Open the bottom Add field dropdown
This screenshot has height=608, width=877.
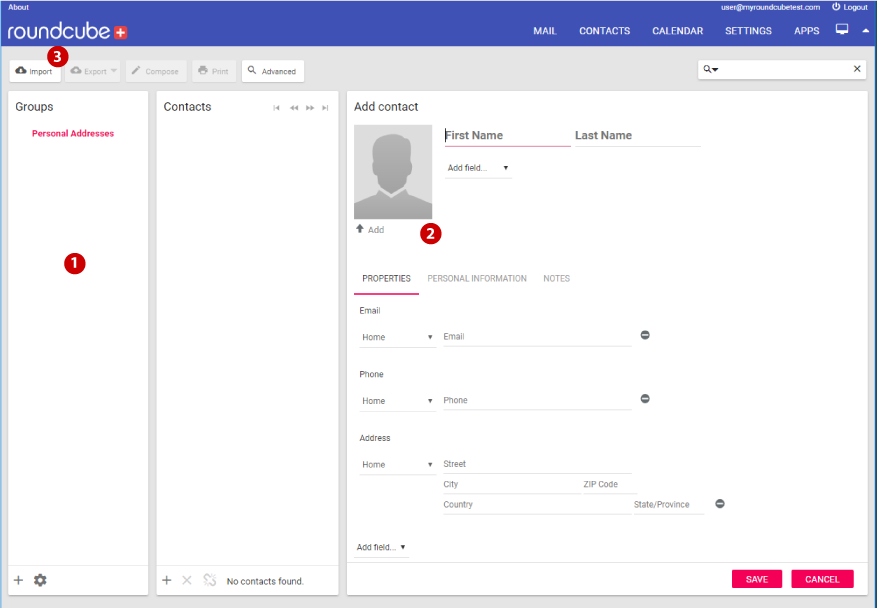click(381, 547)
